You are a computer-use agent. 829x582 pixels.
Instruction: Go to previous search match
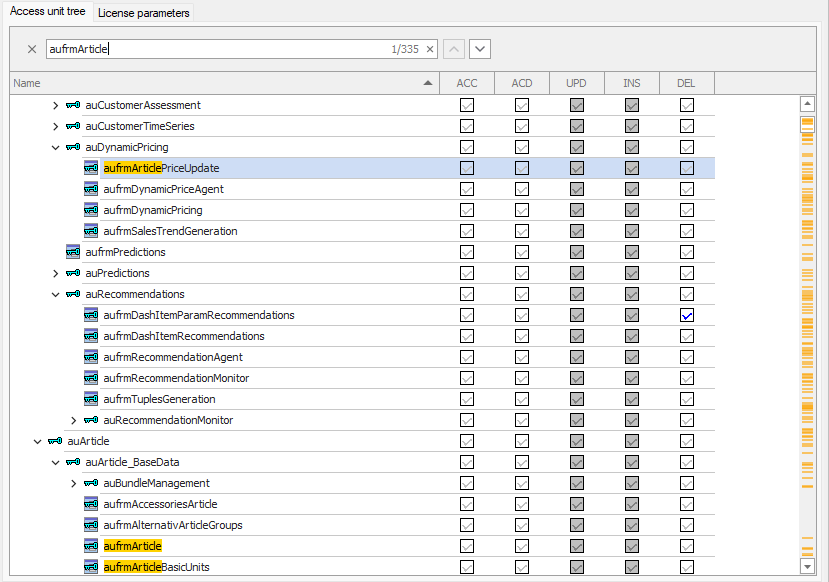point(454,49)
